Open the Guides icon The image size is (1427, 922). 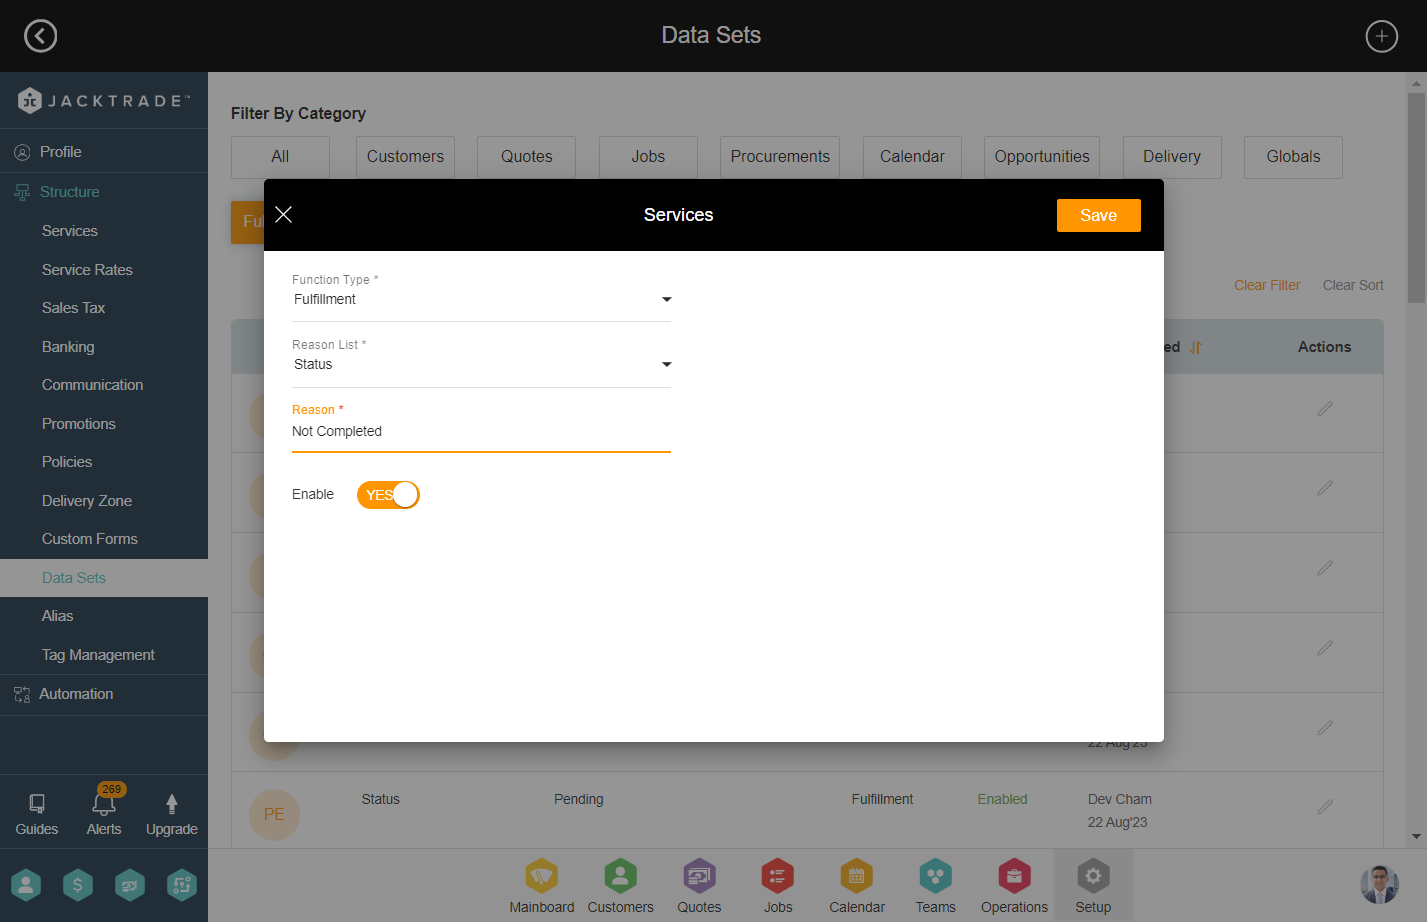(37, 804)
